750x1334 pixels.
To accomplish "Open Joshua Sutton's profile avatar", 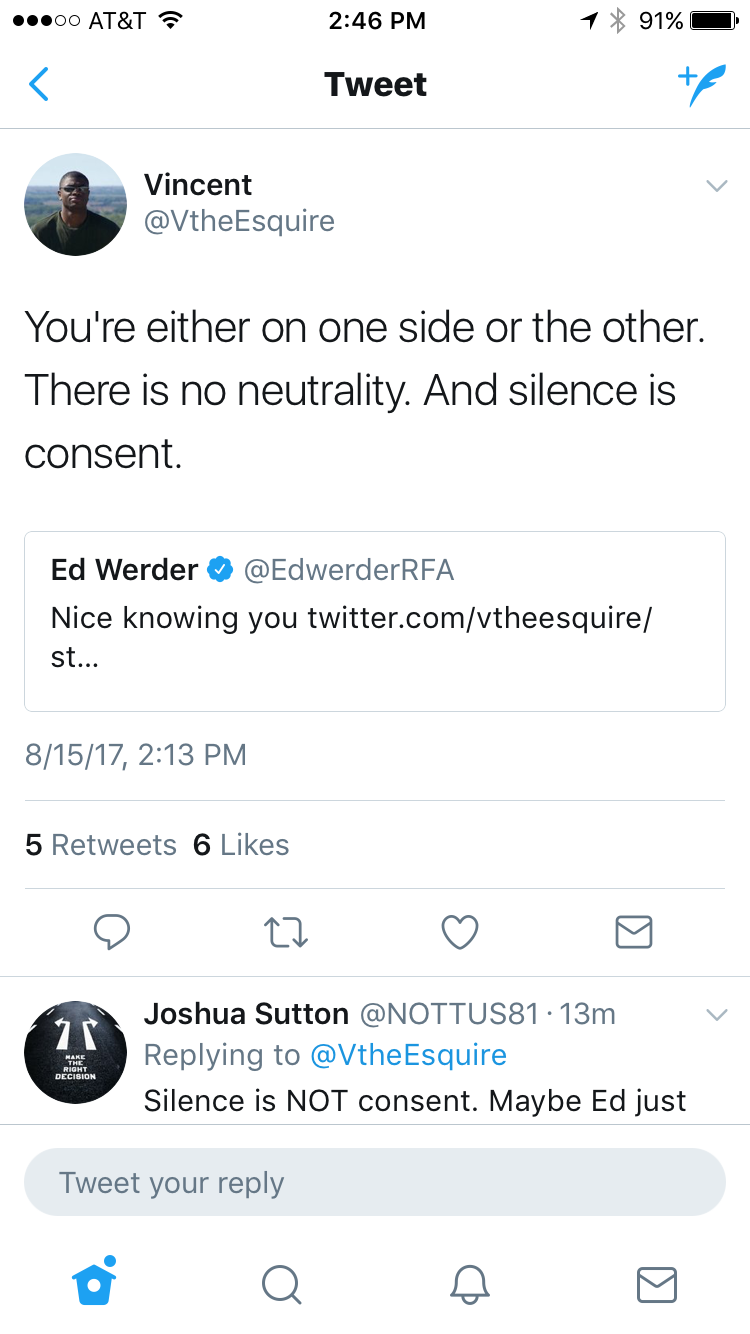I will click(75, 1050).
